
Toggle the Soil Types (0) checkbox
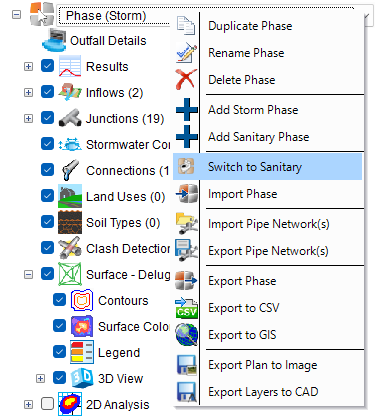coord(47,222)
